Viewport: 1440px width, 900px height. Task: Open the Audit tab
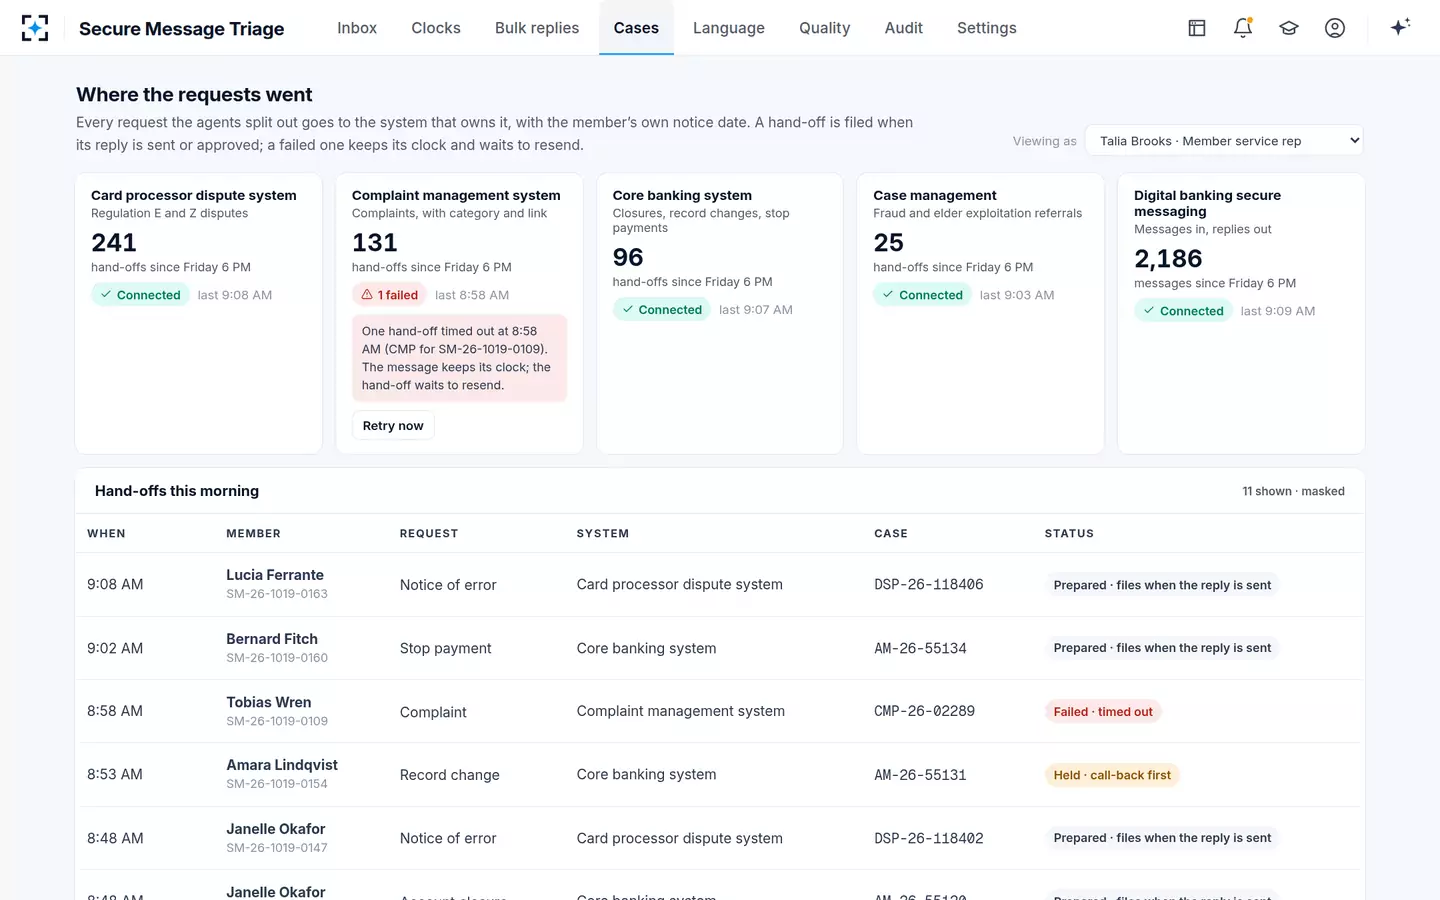click(904, 28)
